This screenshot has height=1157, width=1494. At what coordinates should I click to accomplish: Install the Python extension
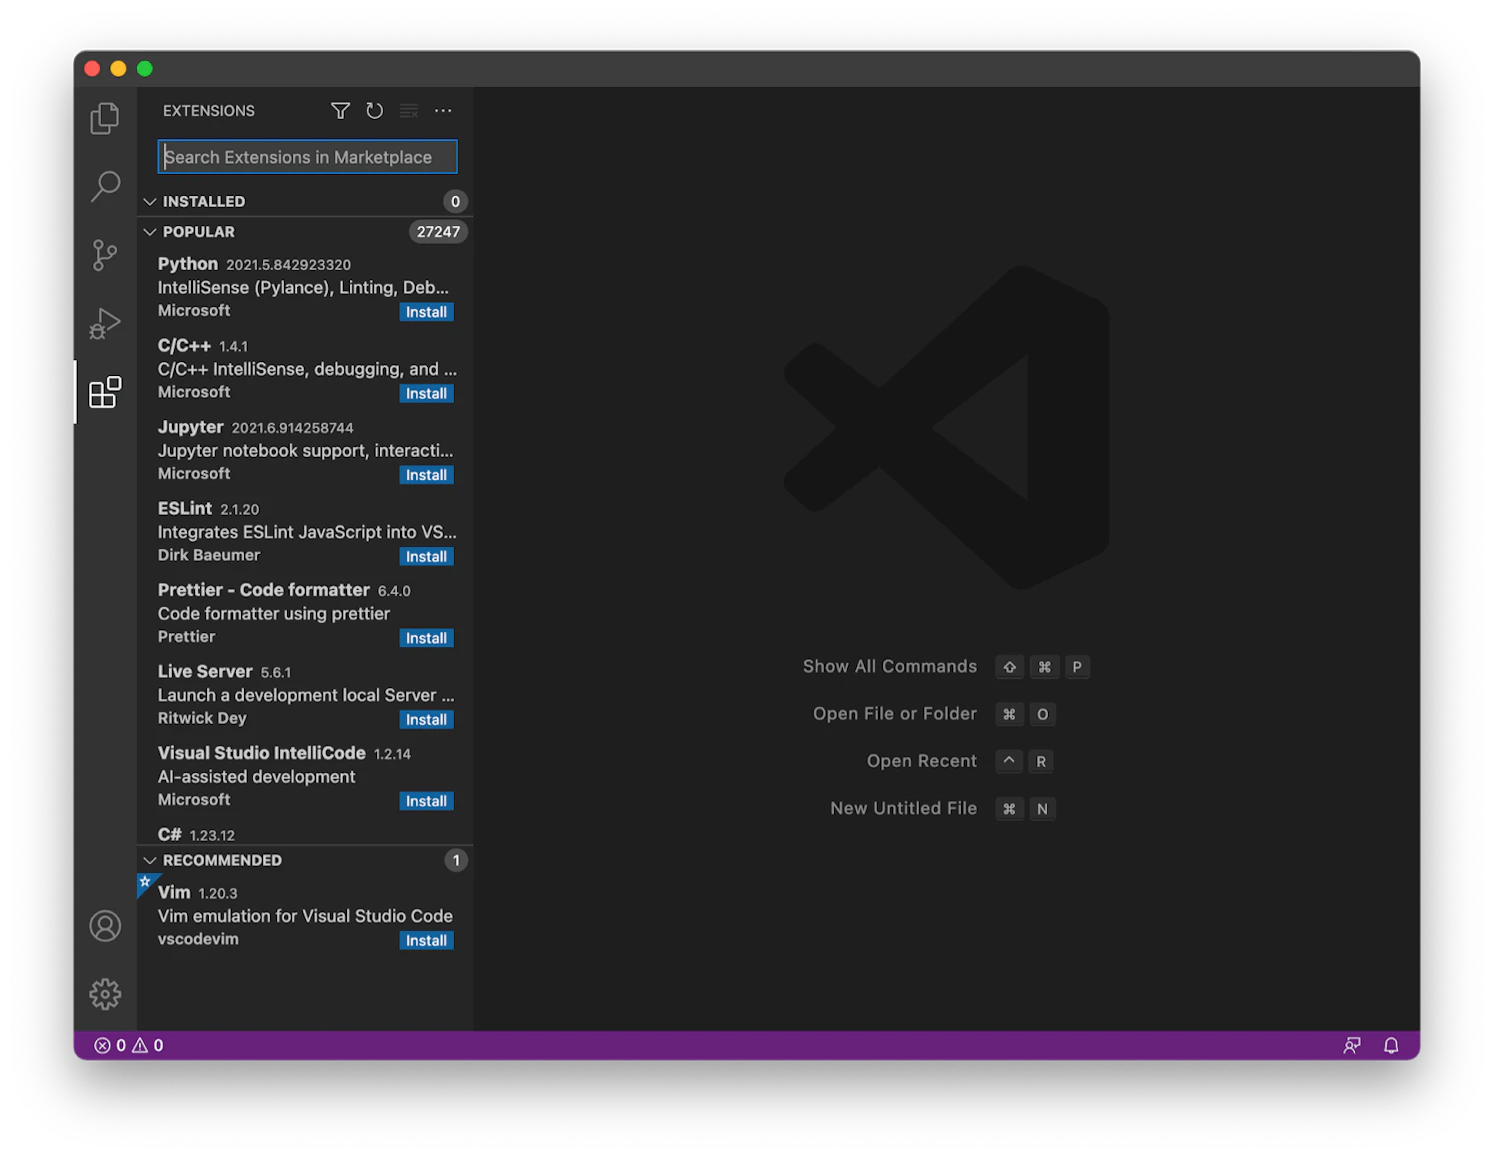click(427, 312)
